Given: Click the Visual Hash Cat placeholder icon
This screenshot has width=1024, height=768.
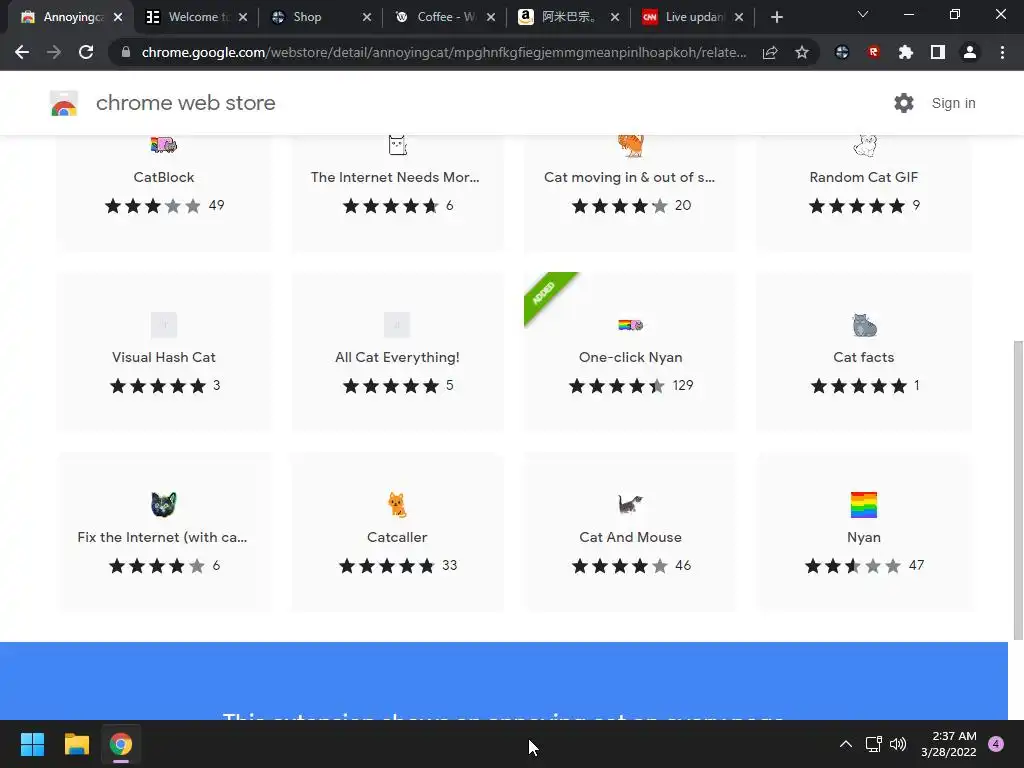Looking at the screenshot, I should (163, 325).
